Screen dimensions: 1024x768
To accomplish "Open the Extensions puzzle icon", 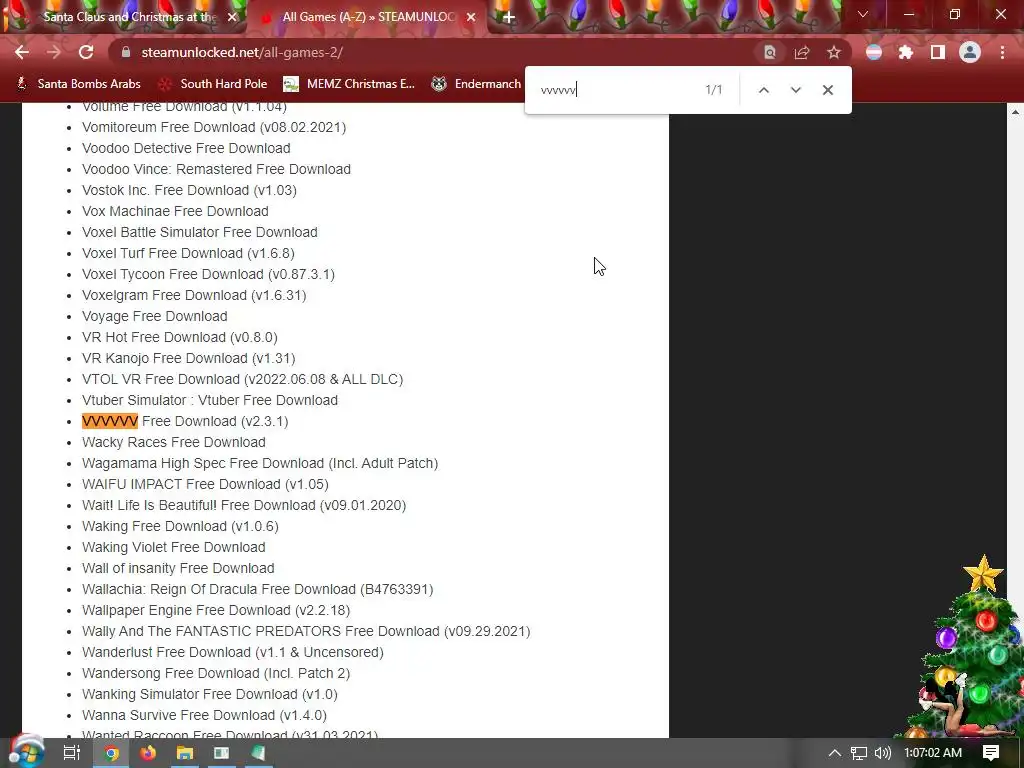I will [906, 52].
